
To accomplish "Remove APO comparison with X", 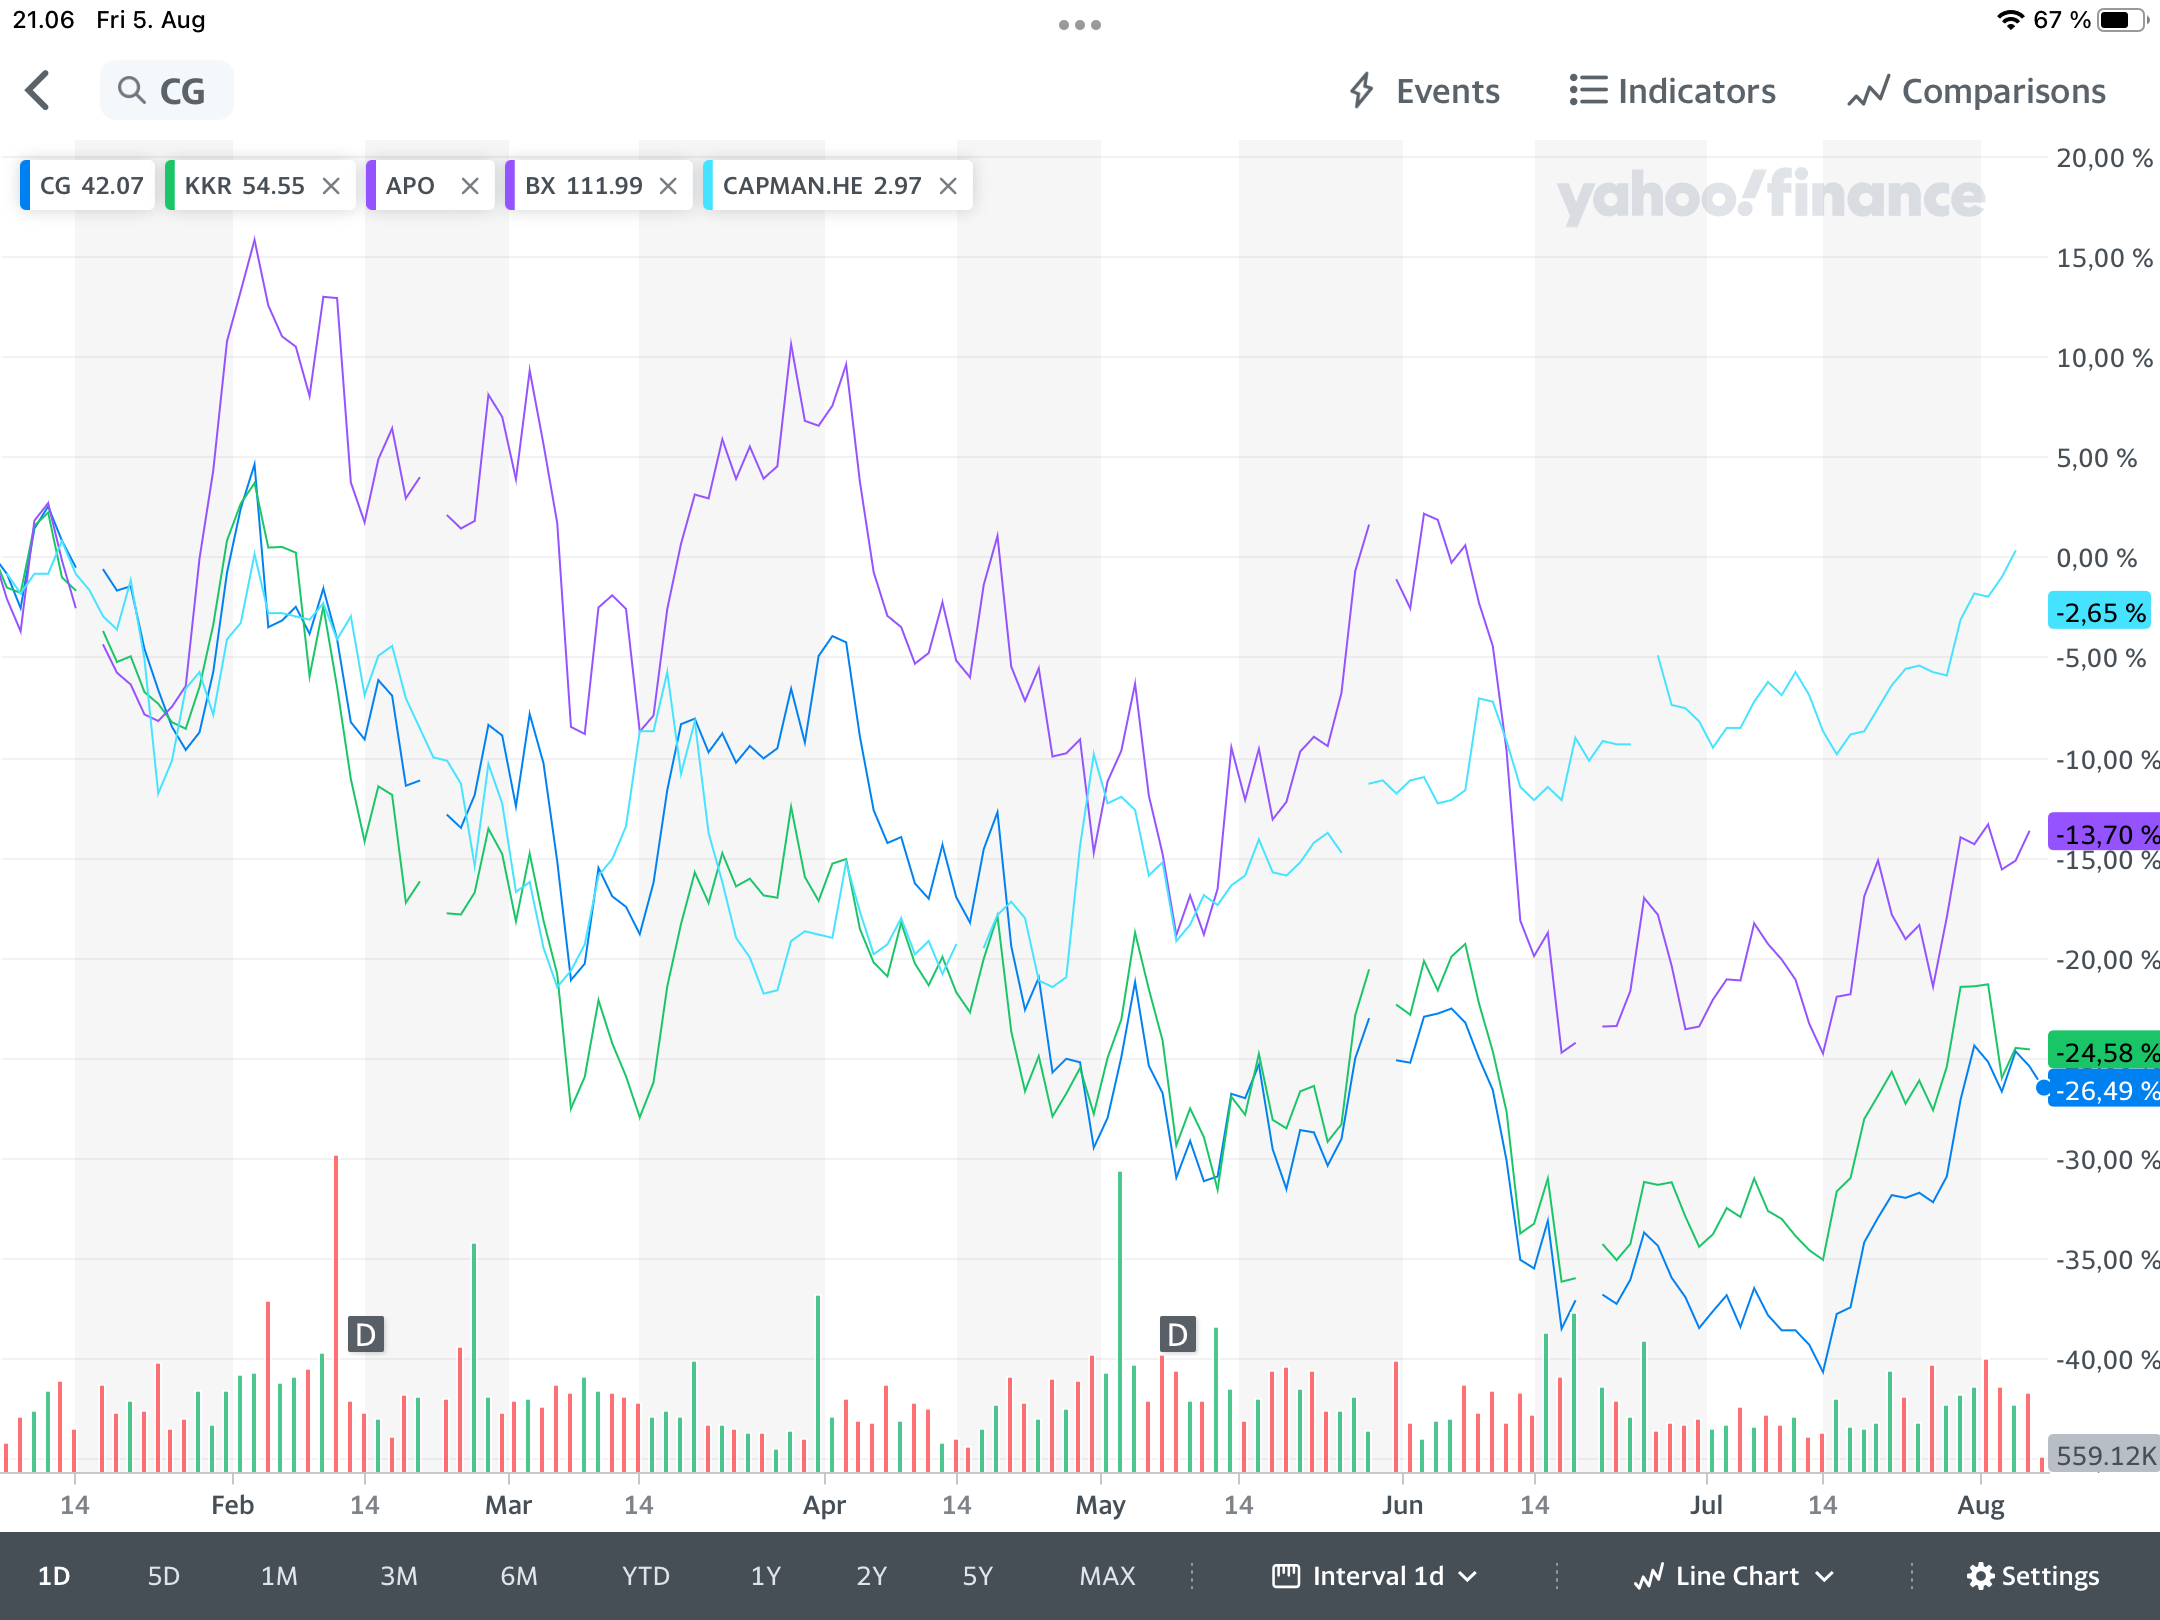I will [470, 186].
